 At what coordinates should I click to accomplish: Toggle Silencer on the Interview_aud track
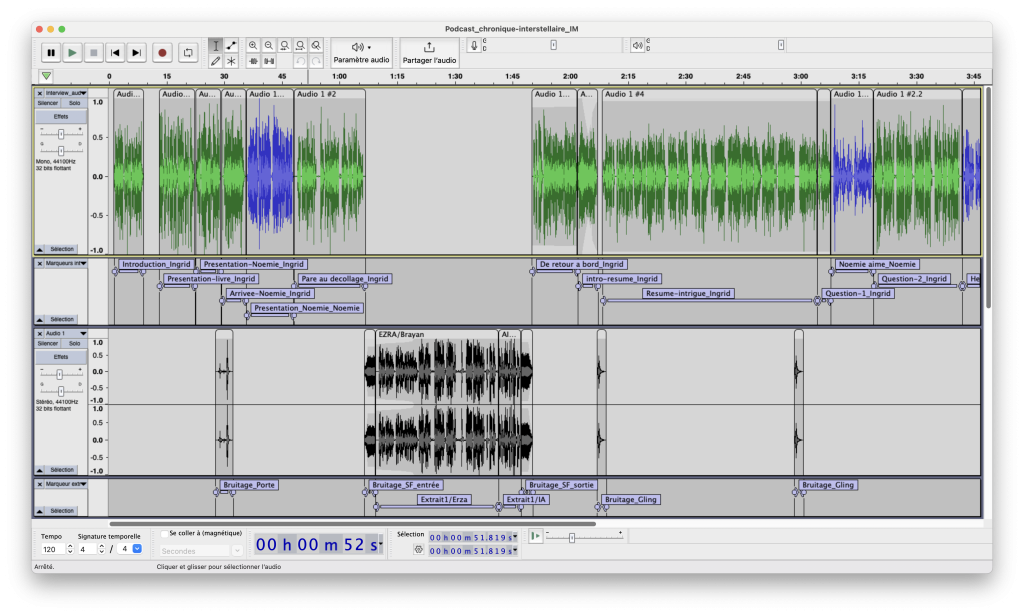[x=48, y=103]
